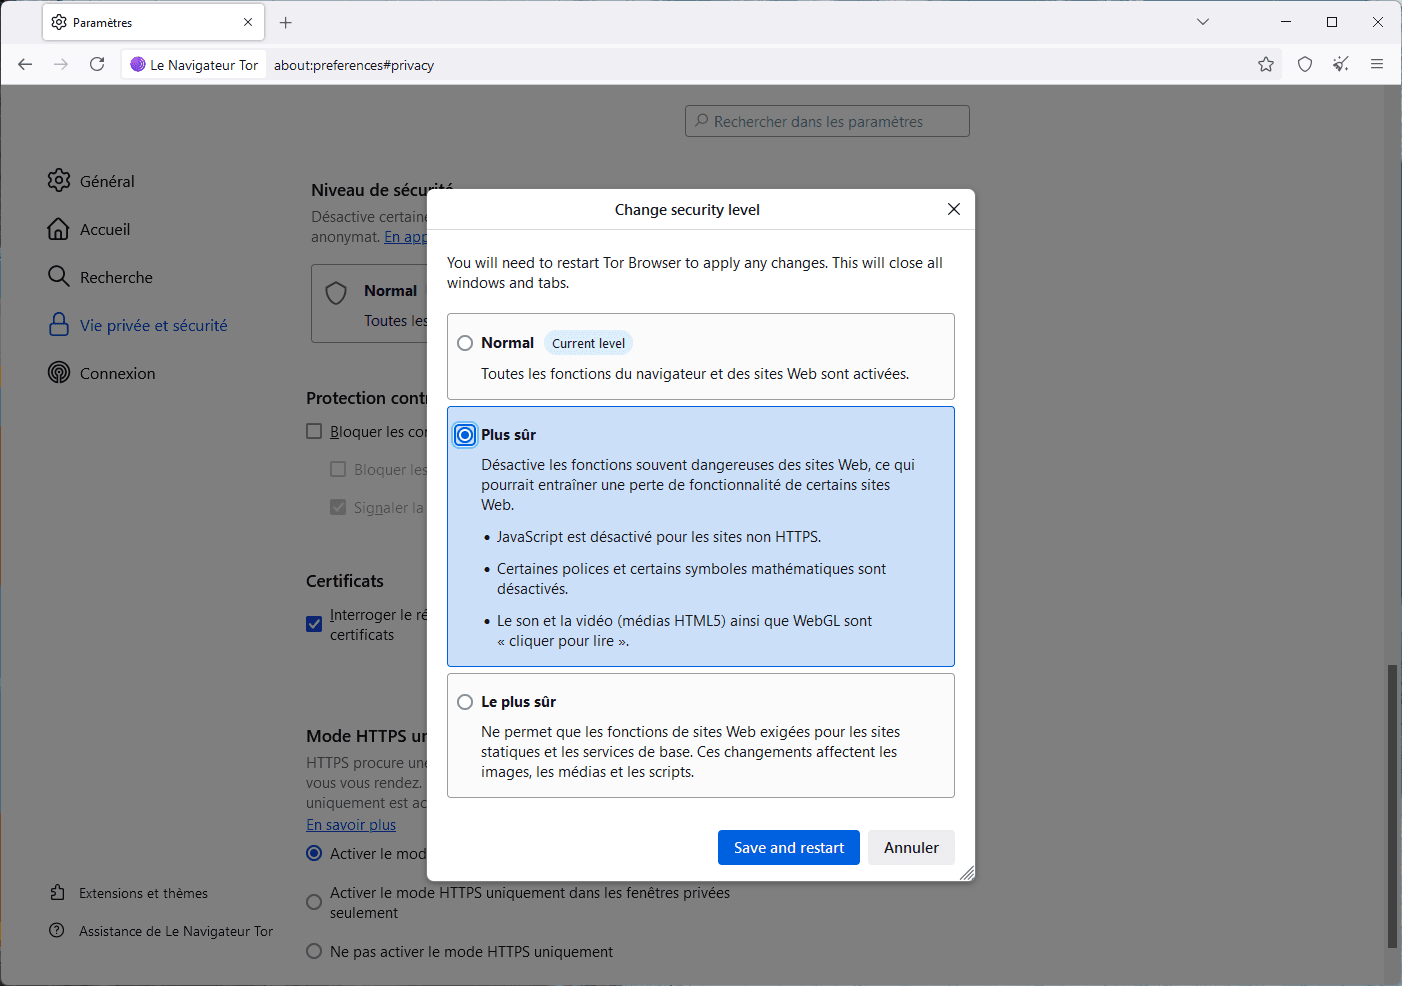Open the Connexion settings category
Image resolution: width=1402 pixels, height=986 pixels.
point(102,373)
